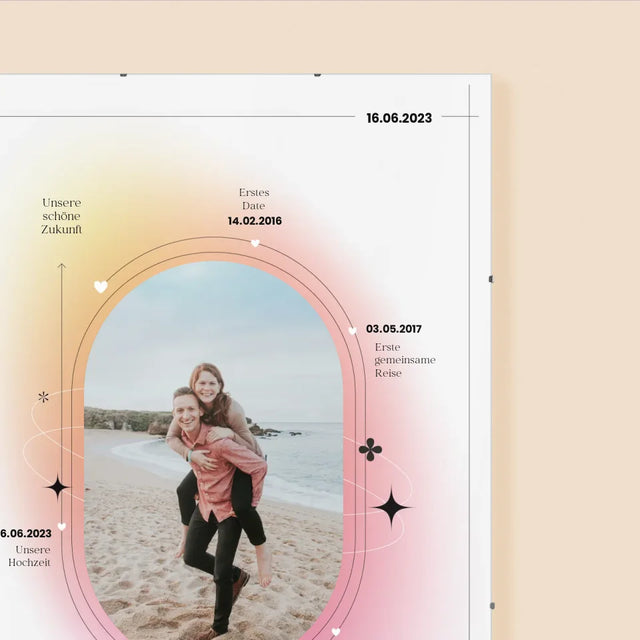Click the 14.02.2016 date text
The height and width of the screenshot is (640, 640).
tap(254, 221)
